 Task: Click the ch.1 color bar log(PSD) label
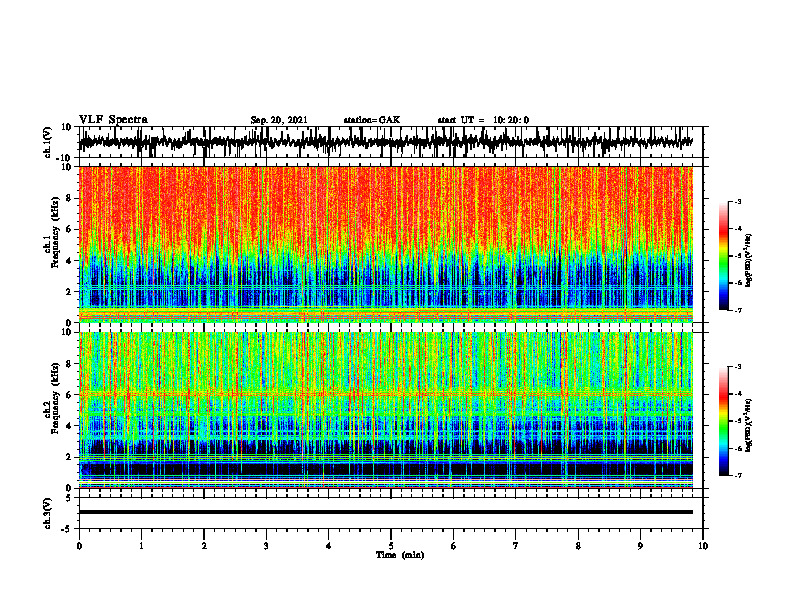click(x=748, y=261)
